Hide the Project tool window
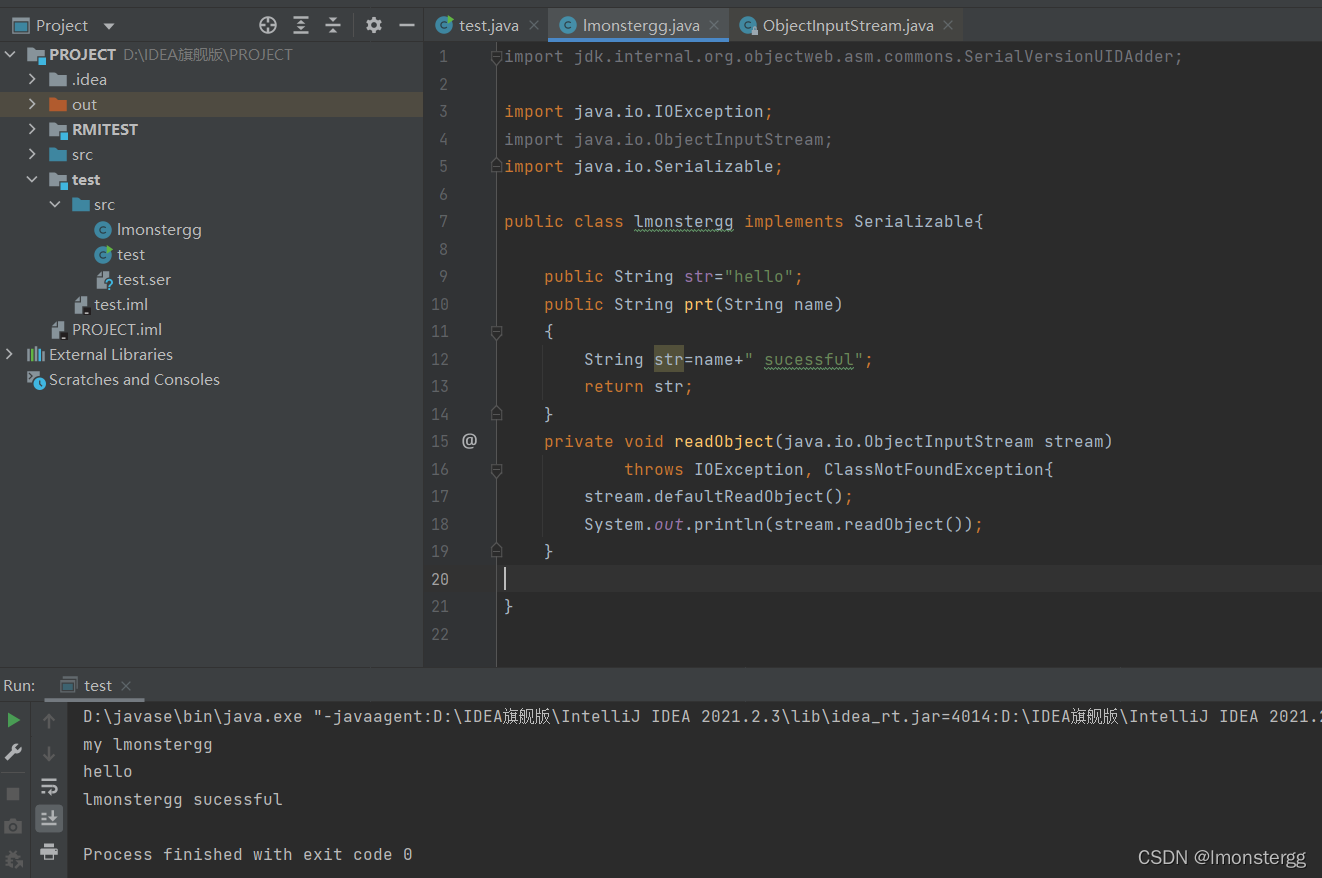Screen dimensions: 1322x878 tap(406, 25)
